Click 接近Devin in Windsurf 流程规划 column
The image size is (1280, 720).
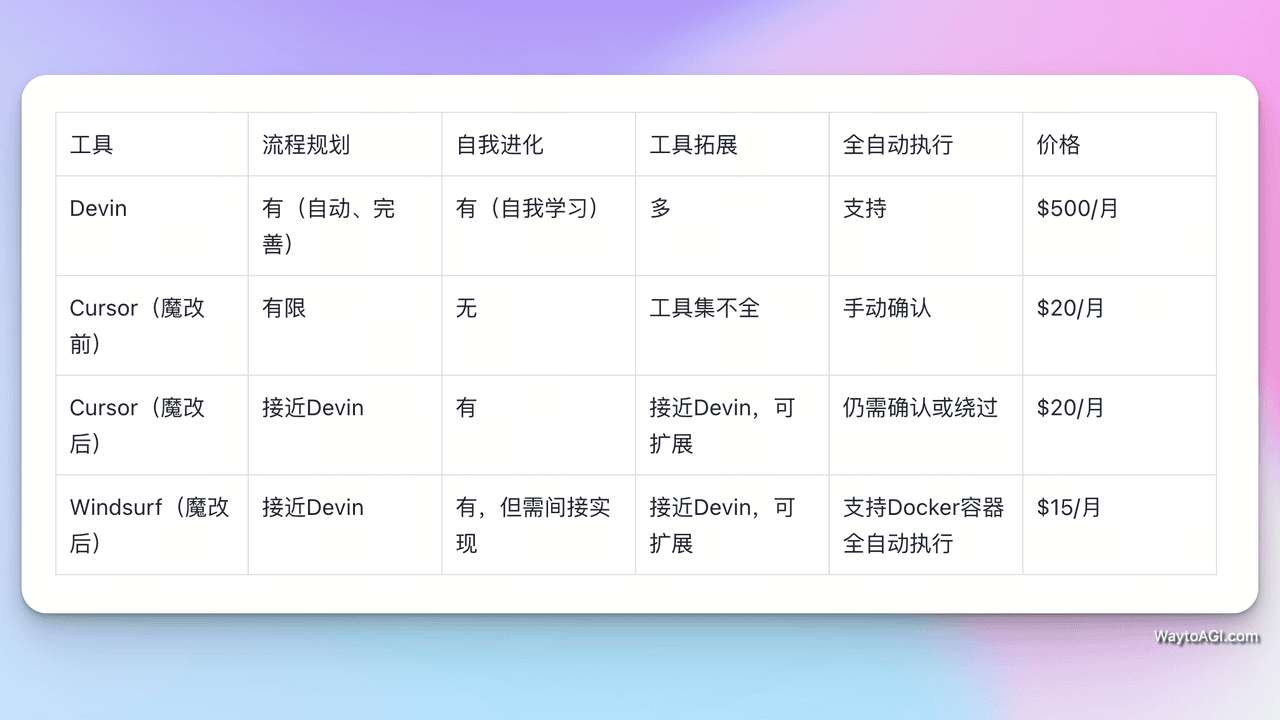[345, 525]
